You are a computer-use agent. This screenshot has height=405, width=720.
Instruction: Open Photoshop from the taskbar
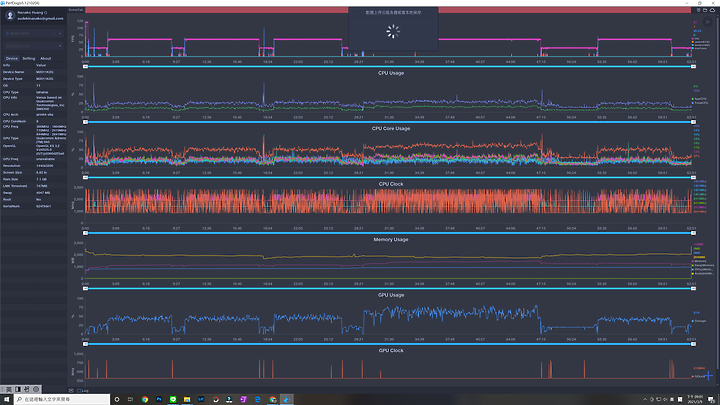coord(159,399)
